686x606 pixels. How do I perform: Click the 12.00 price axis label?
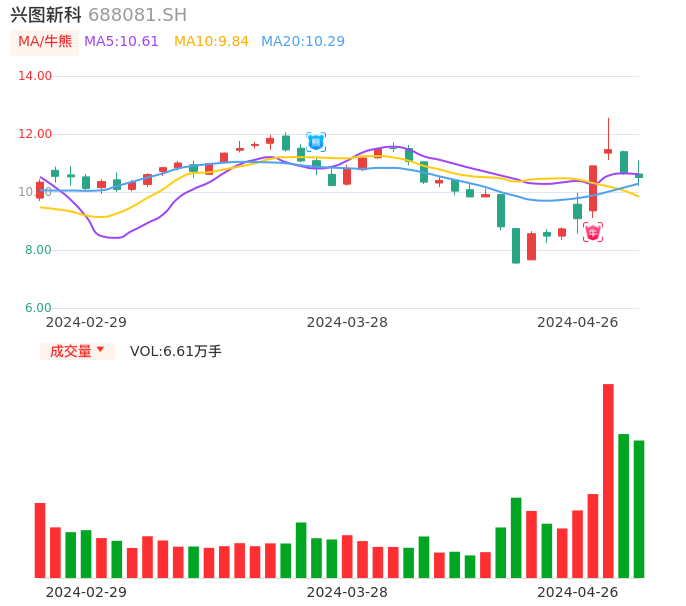[x=35, y=134]
